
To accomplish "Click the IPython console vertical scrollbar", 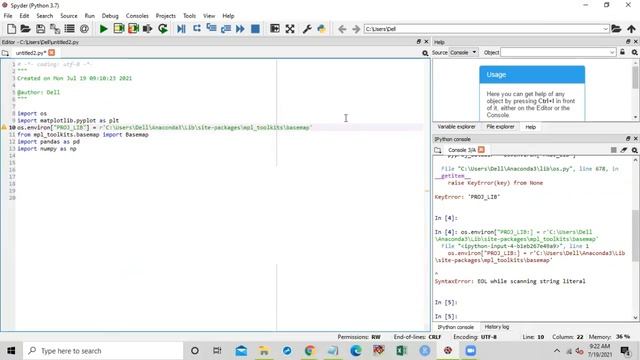I will (x=635, y=239).
